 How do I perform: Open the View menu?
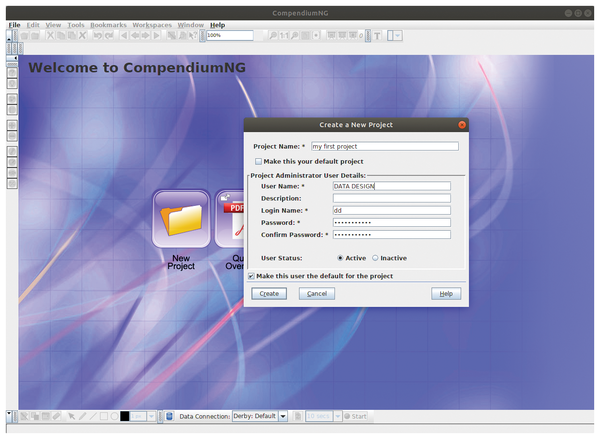53,25
